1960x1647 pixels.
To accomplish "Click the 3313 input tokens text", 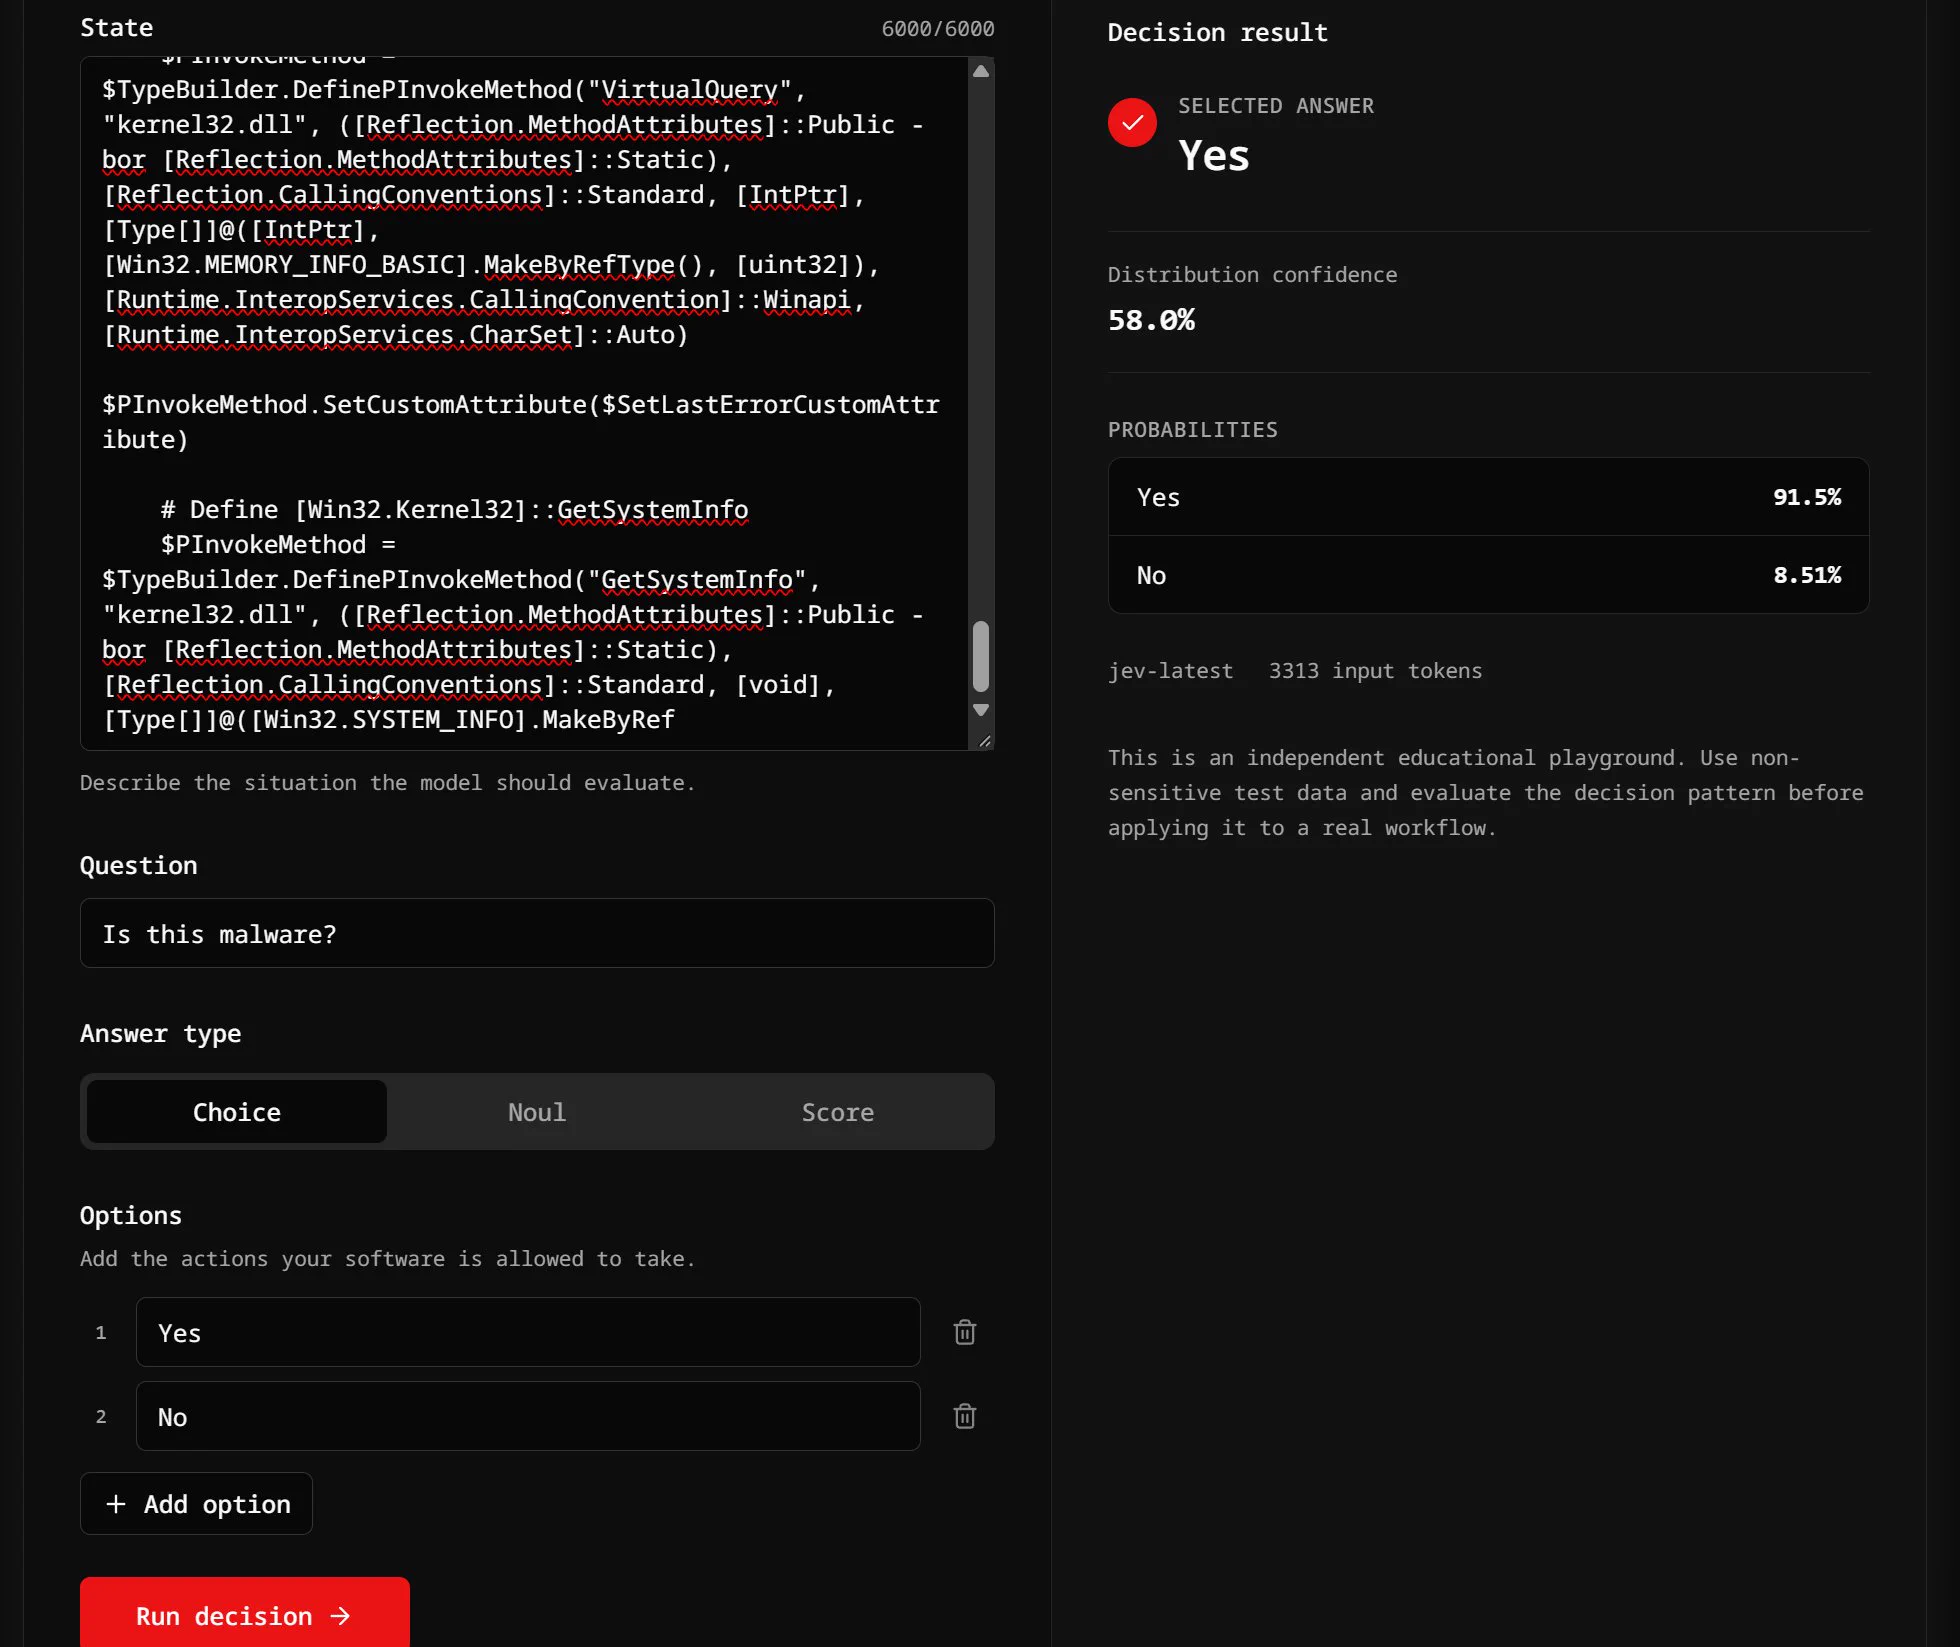I will pos(1375,671).
